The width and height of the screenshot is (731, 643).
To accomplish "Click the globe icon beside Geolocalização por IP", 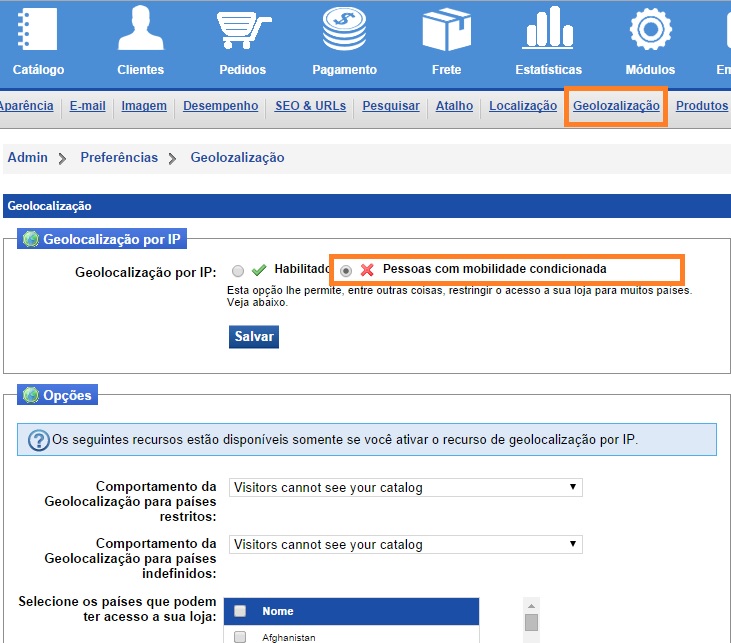I will 31,239.
